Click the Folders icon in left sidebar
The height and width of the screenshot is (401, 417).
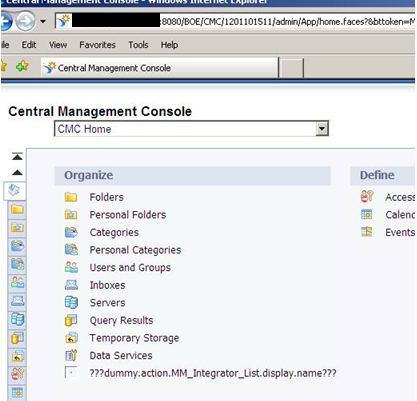click(17, 209)
